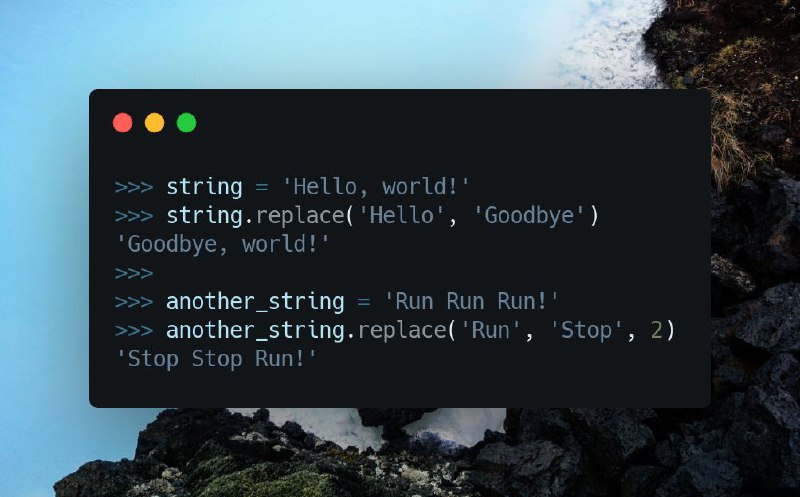Viewport: 800px width, 497px height.
Task: Click the 'Goodbye' argument in replace call
Action: pyautogui.click(x=529, y=215)
